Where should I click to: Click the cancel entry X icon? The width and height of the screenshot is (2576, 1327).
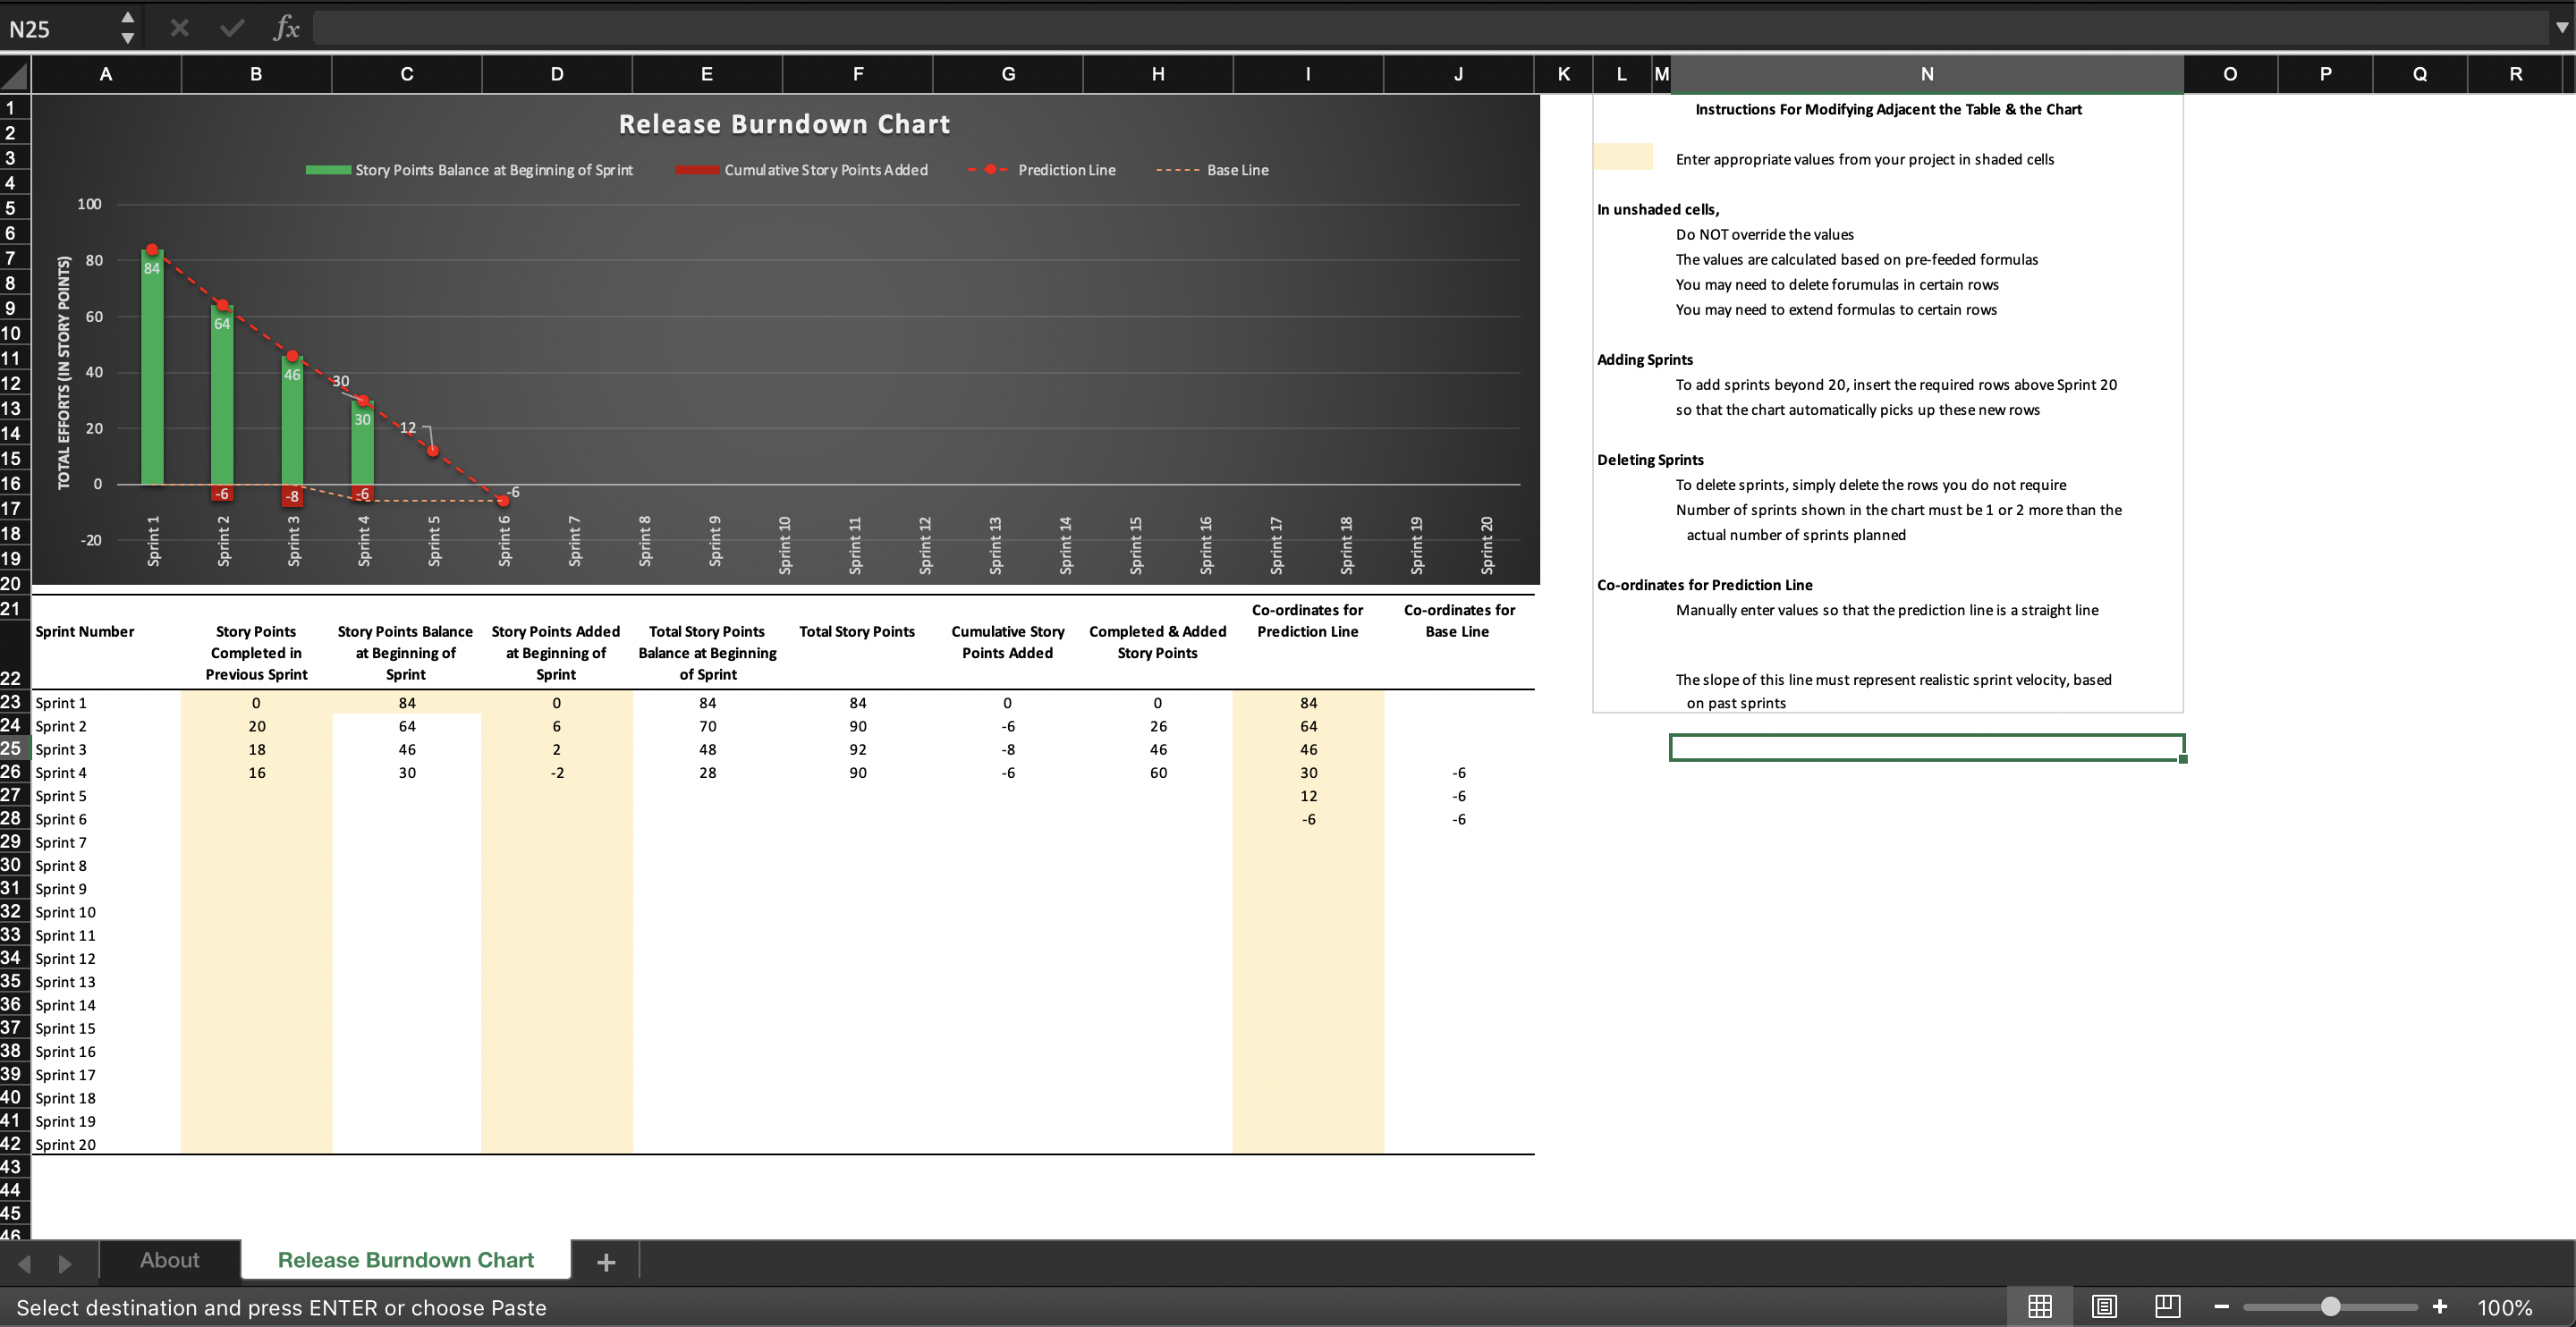pyautogui.click(x=179, y=28)
